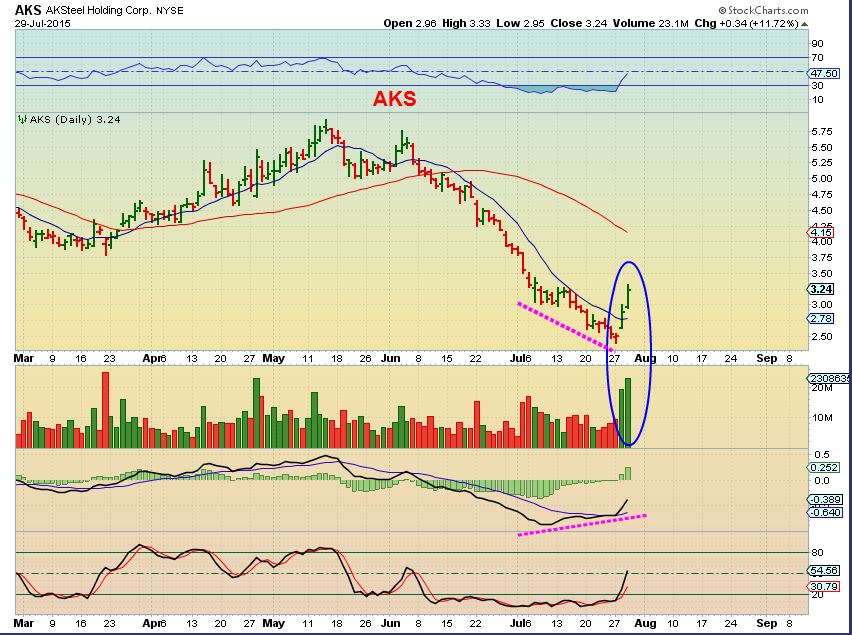This screenshot has width=852, height=635.
Task: Click the bold AKS ticker symbol in header
Action: point(28,10)
